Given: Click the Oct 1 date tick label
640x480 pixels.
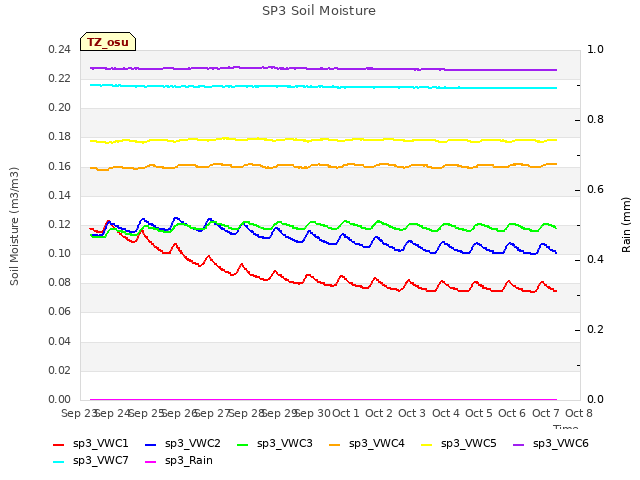Looking at the screenshot, I should [346, 413].
